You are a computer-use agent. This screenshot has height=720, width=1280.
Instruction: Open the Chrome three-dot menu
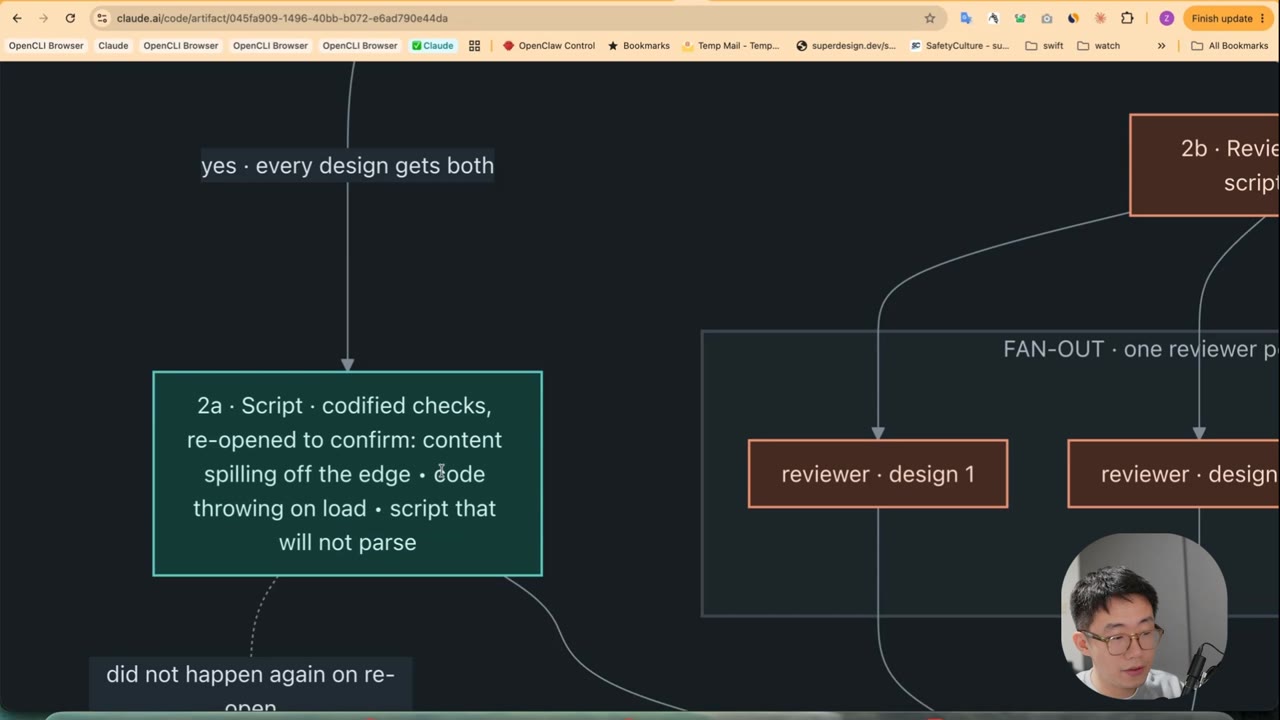pos(1263,18)
